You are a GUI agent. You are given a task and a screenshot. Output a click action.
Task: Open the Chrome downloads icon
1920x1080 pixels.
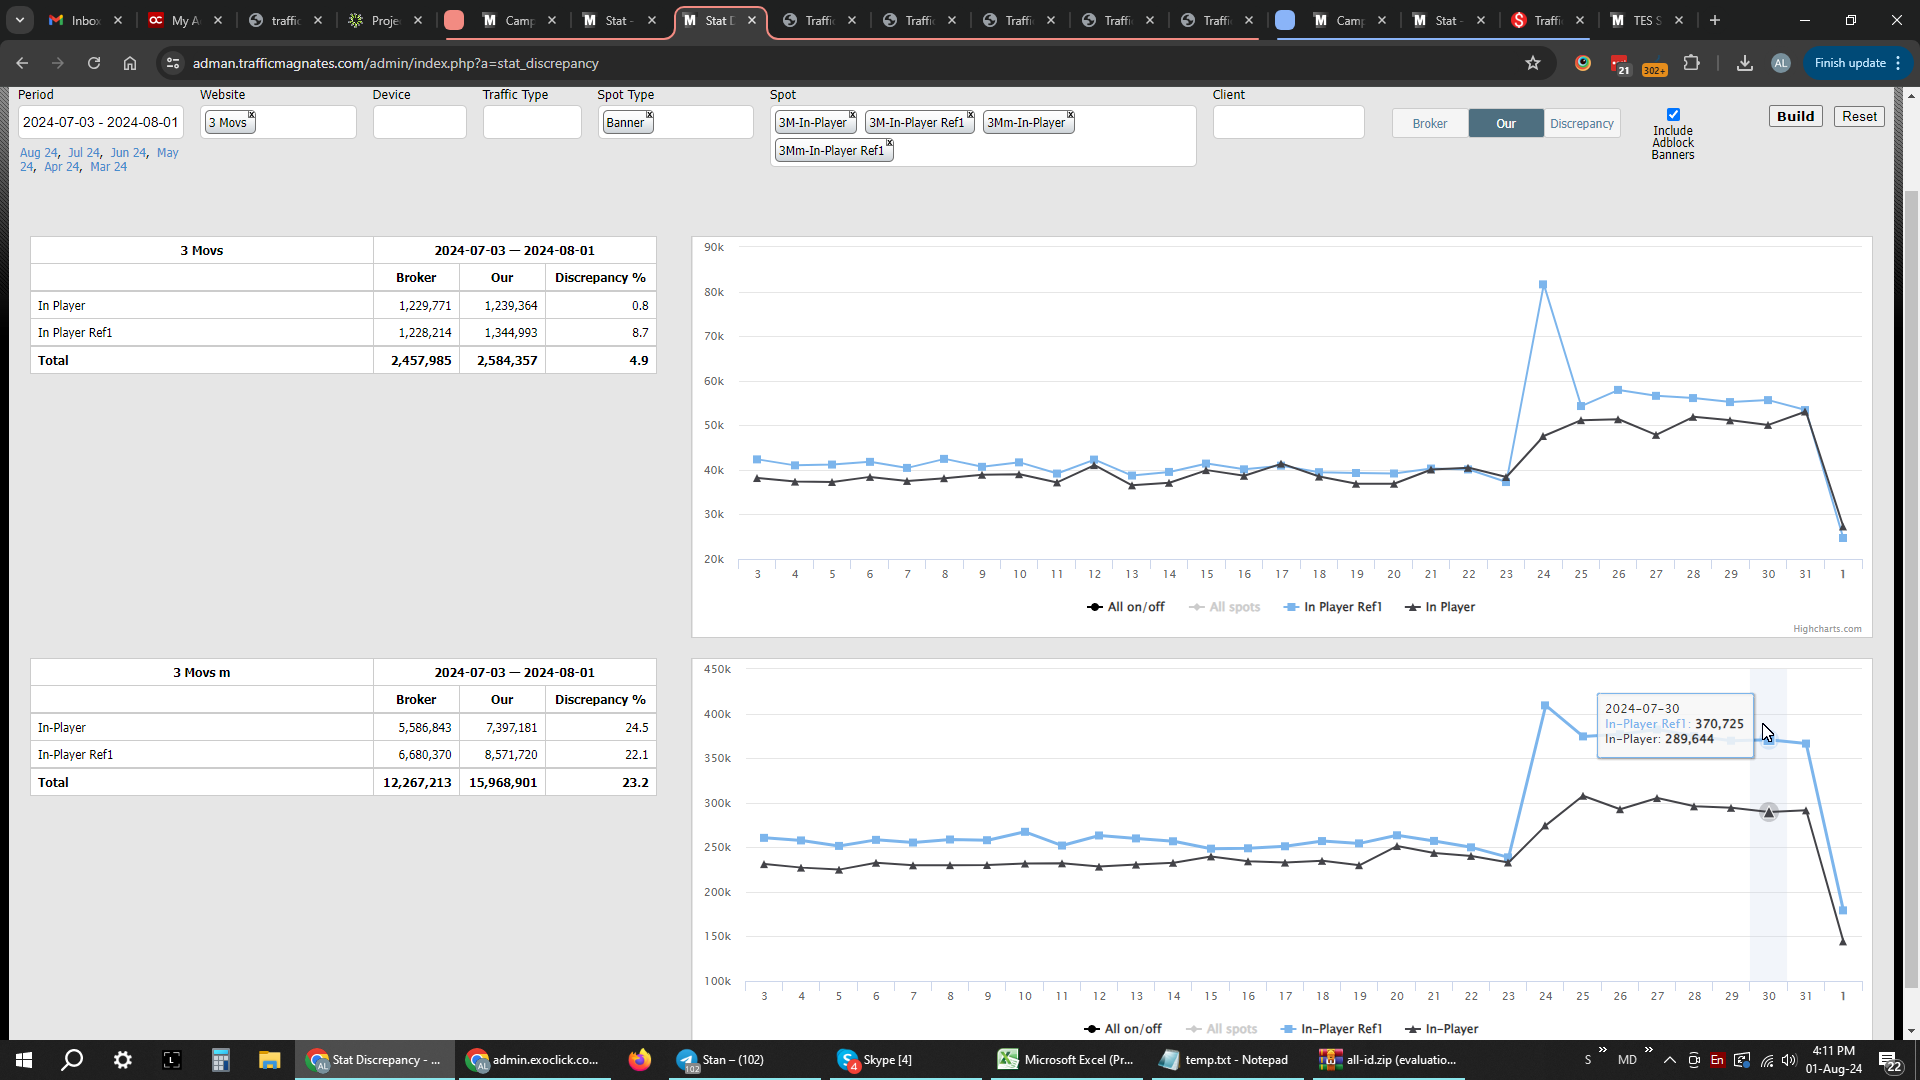coord(1744,63)
